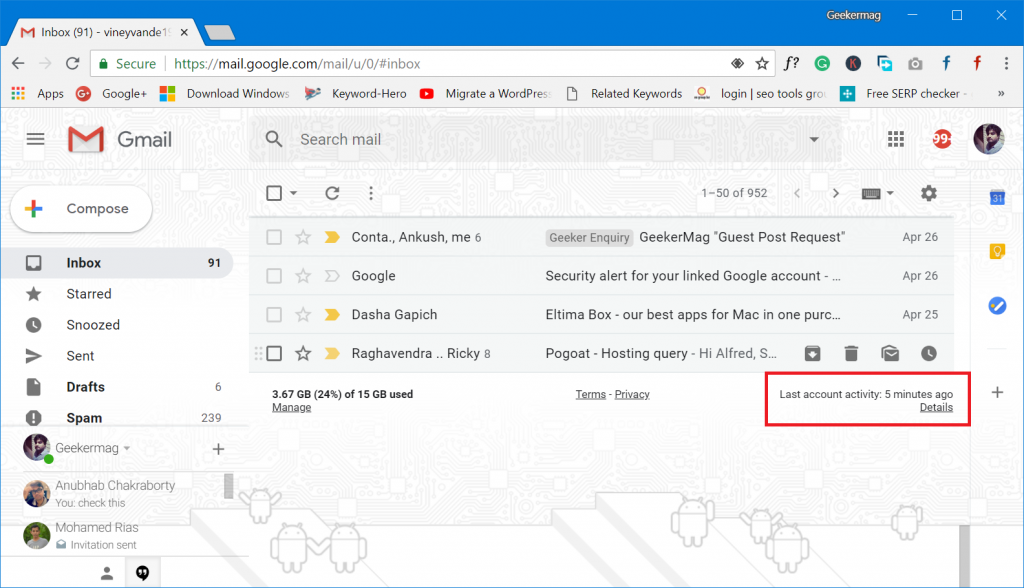Click the search magnifier icon
Viewport: 1024px width, 588px height.
point(274,139)
